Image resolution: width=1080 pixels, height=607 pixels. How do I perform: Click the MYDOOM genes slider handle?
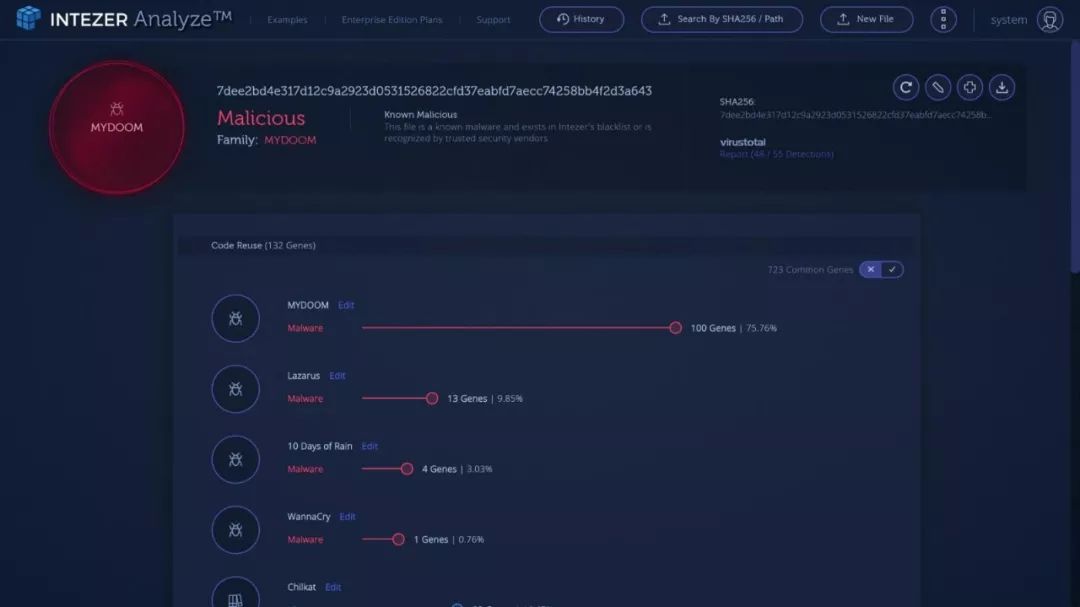675,328
